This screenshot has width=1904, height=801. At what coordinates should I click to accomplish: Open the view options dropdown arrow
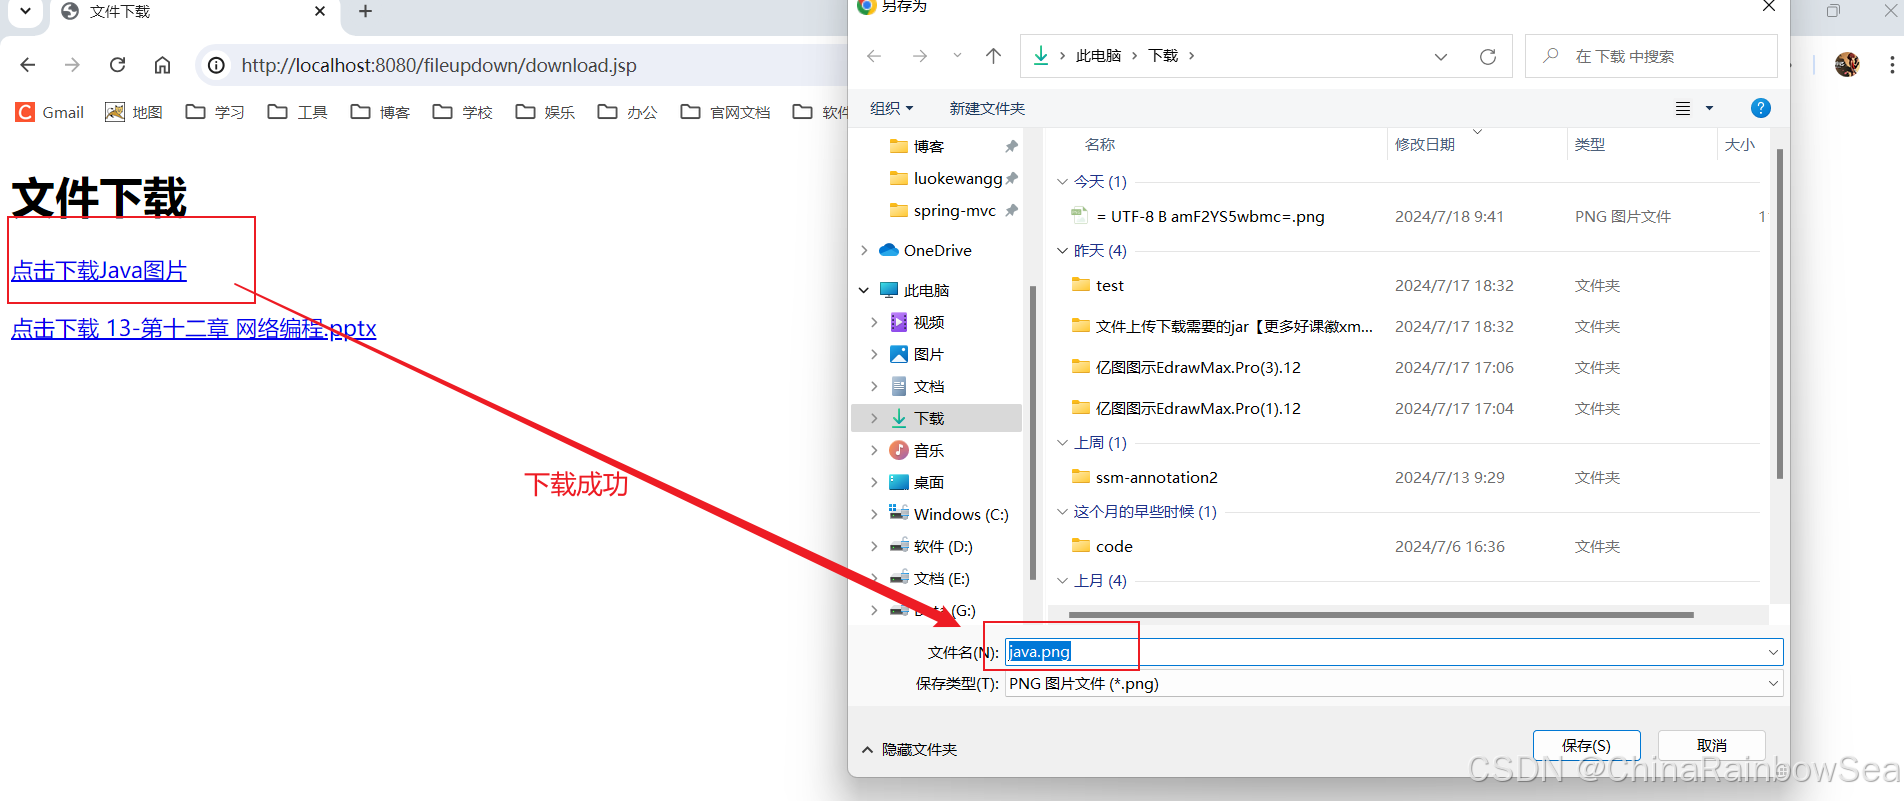point(1709,108)
